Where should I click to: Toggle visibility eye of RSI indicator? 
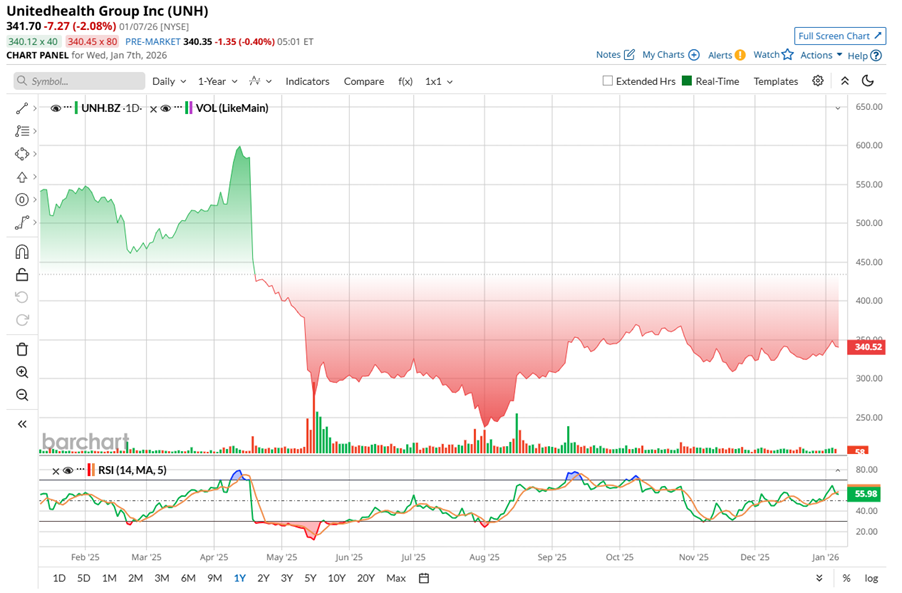(68, 470)
